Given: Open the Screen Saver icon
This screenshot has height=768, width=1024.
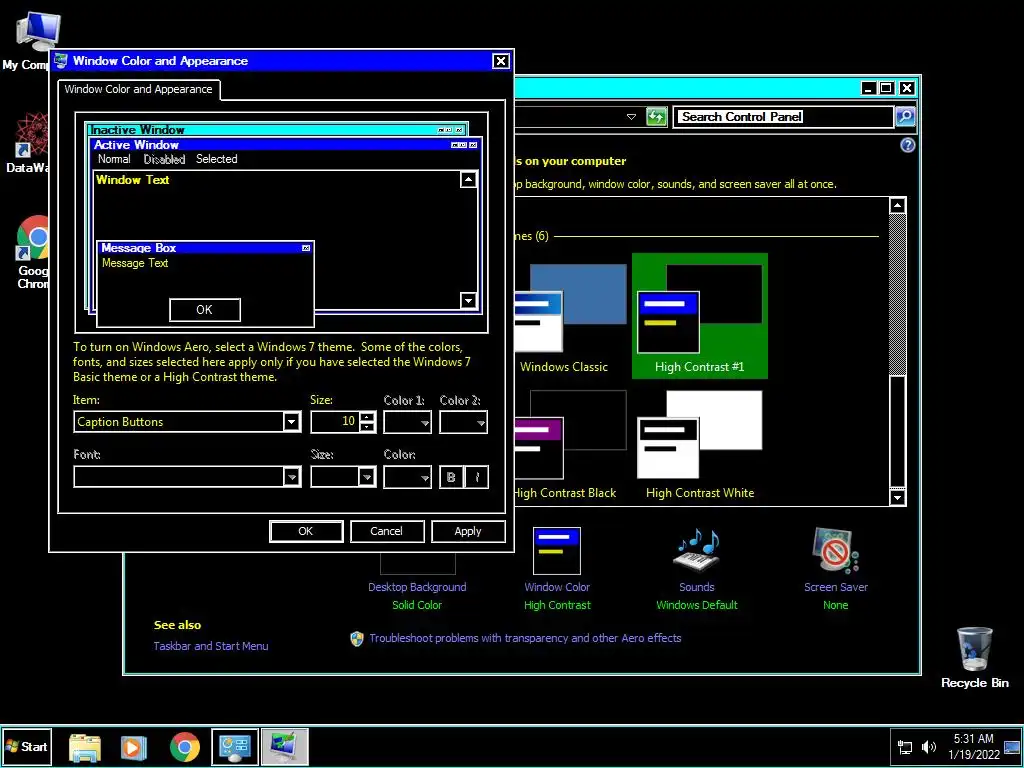Looking at the screenshot, I should [x=835, y=551].
